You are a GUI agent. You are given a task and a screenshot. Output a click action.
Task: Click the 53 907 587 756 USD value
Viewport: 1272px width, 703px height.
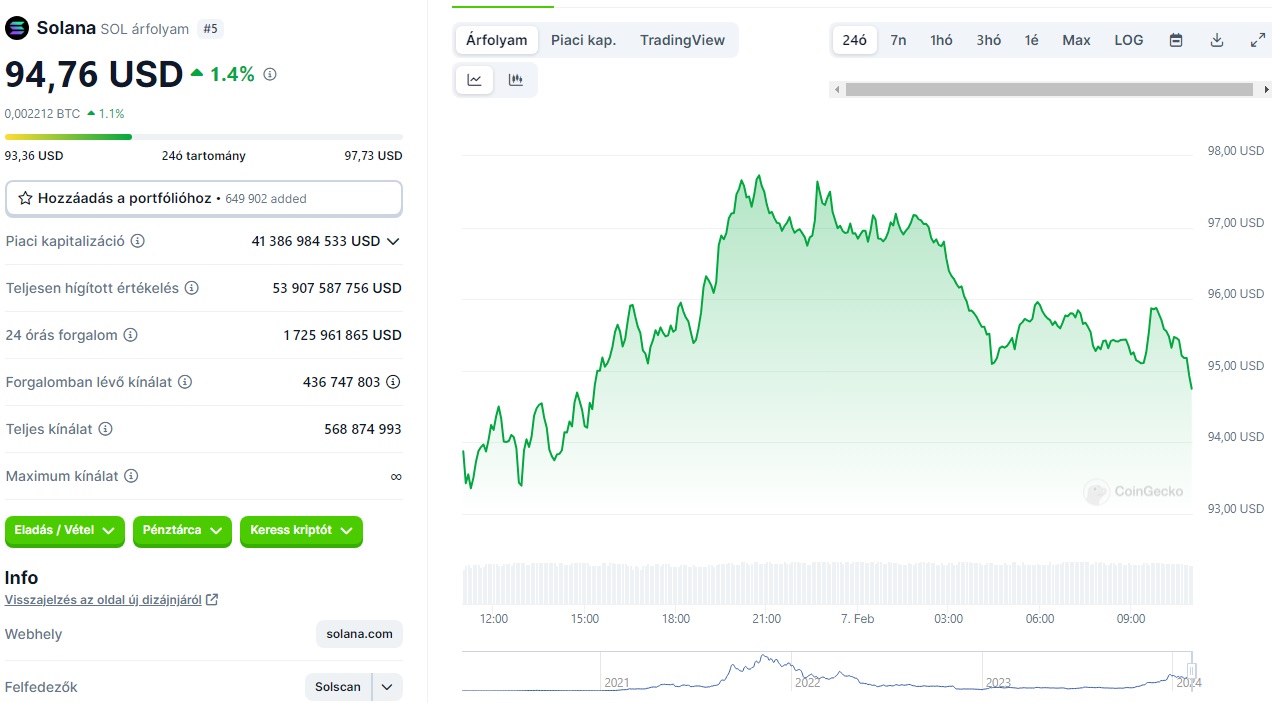pyautogui.click(x=337, y=288)
